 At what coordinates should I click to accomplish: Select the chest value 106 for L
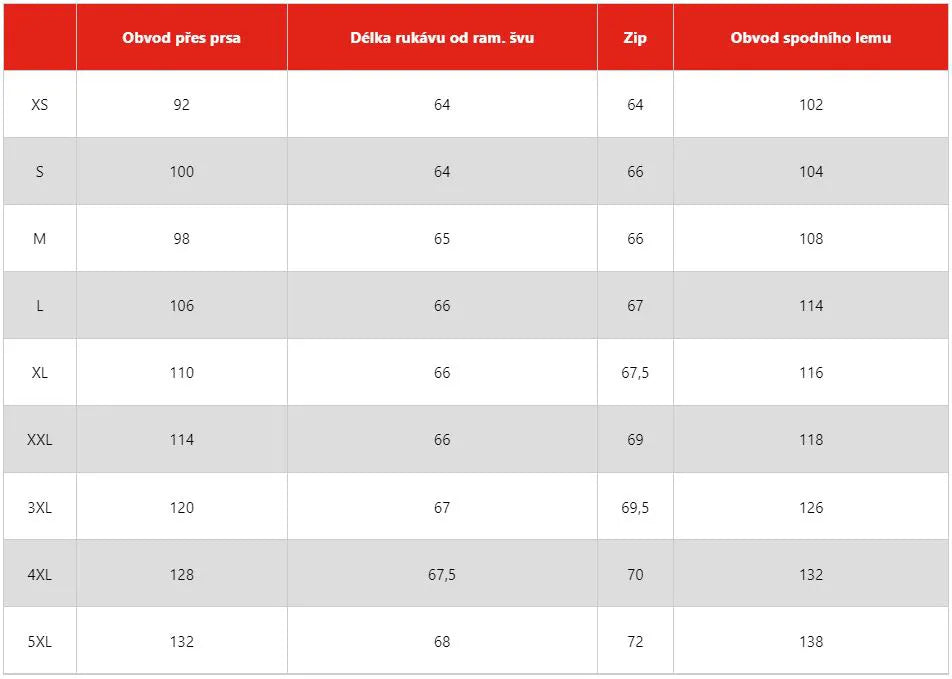181,305
